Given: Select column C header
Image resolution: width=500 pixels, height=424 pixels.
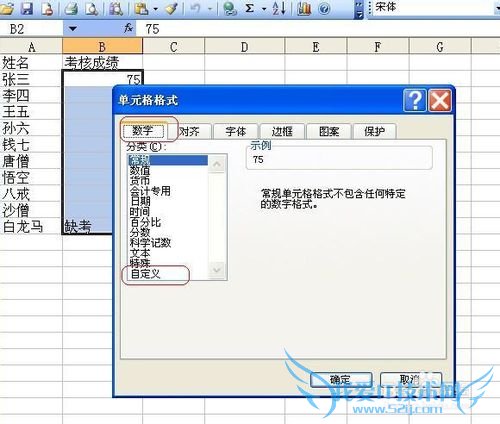Looking at the screenshot, I should click(173, 47).
